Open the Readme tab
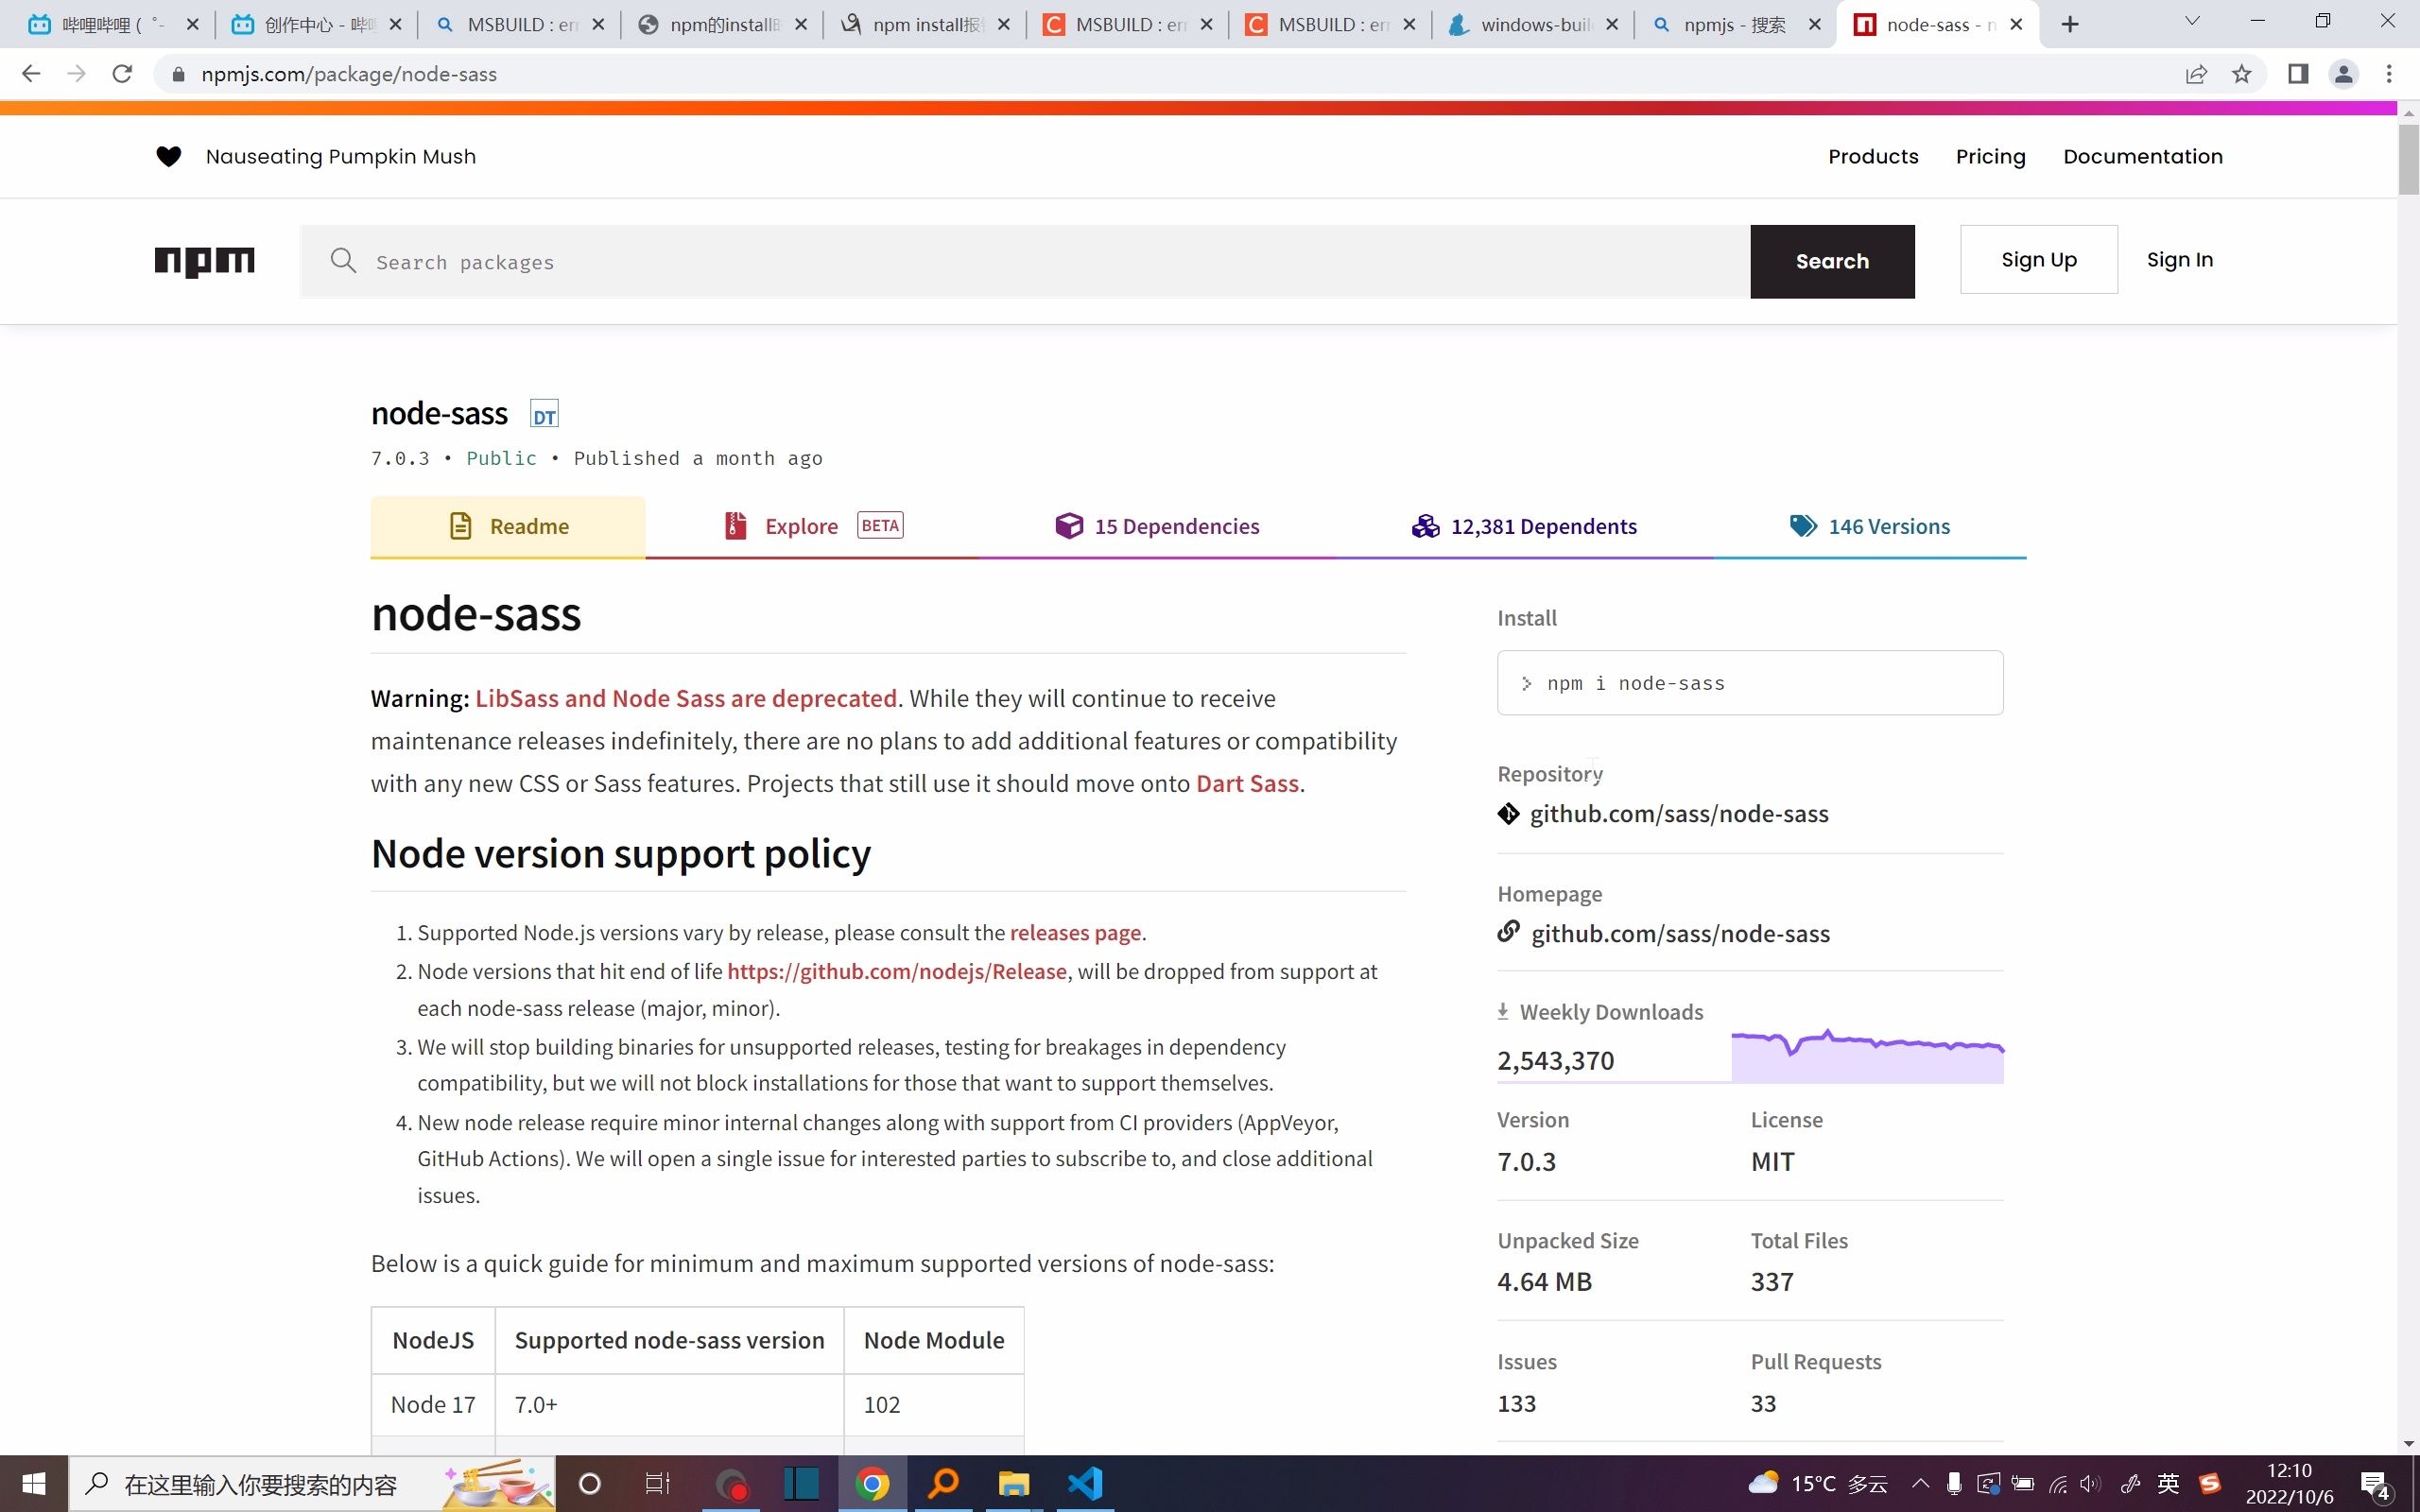 pyautogui.click(x=507, y=524)
